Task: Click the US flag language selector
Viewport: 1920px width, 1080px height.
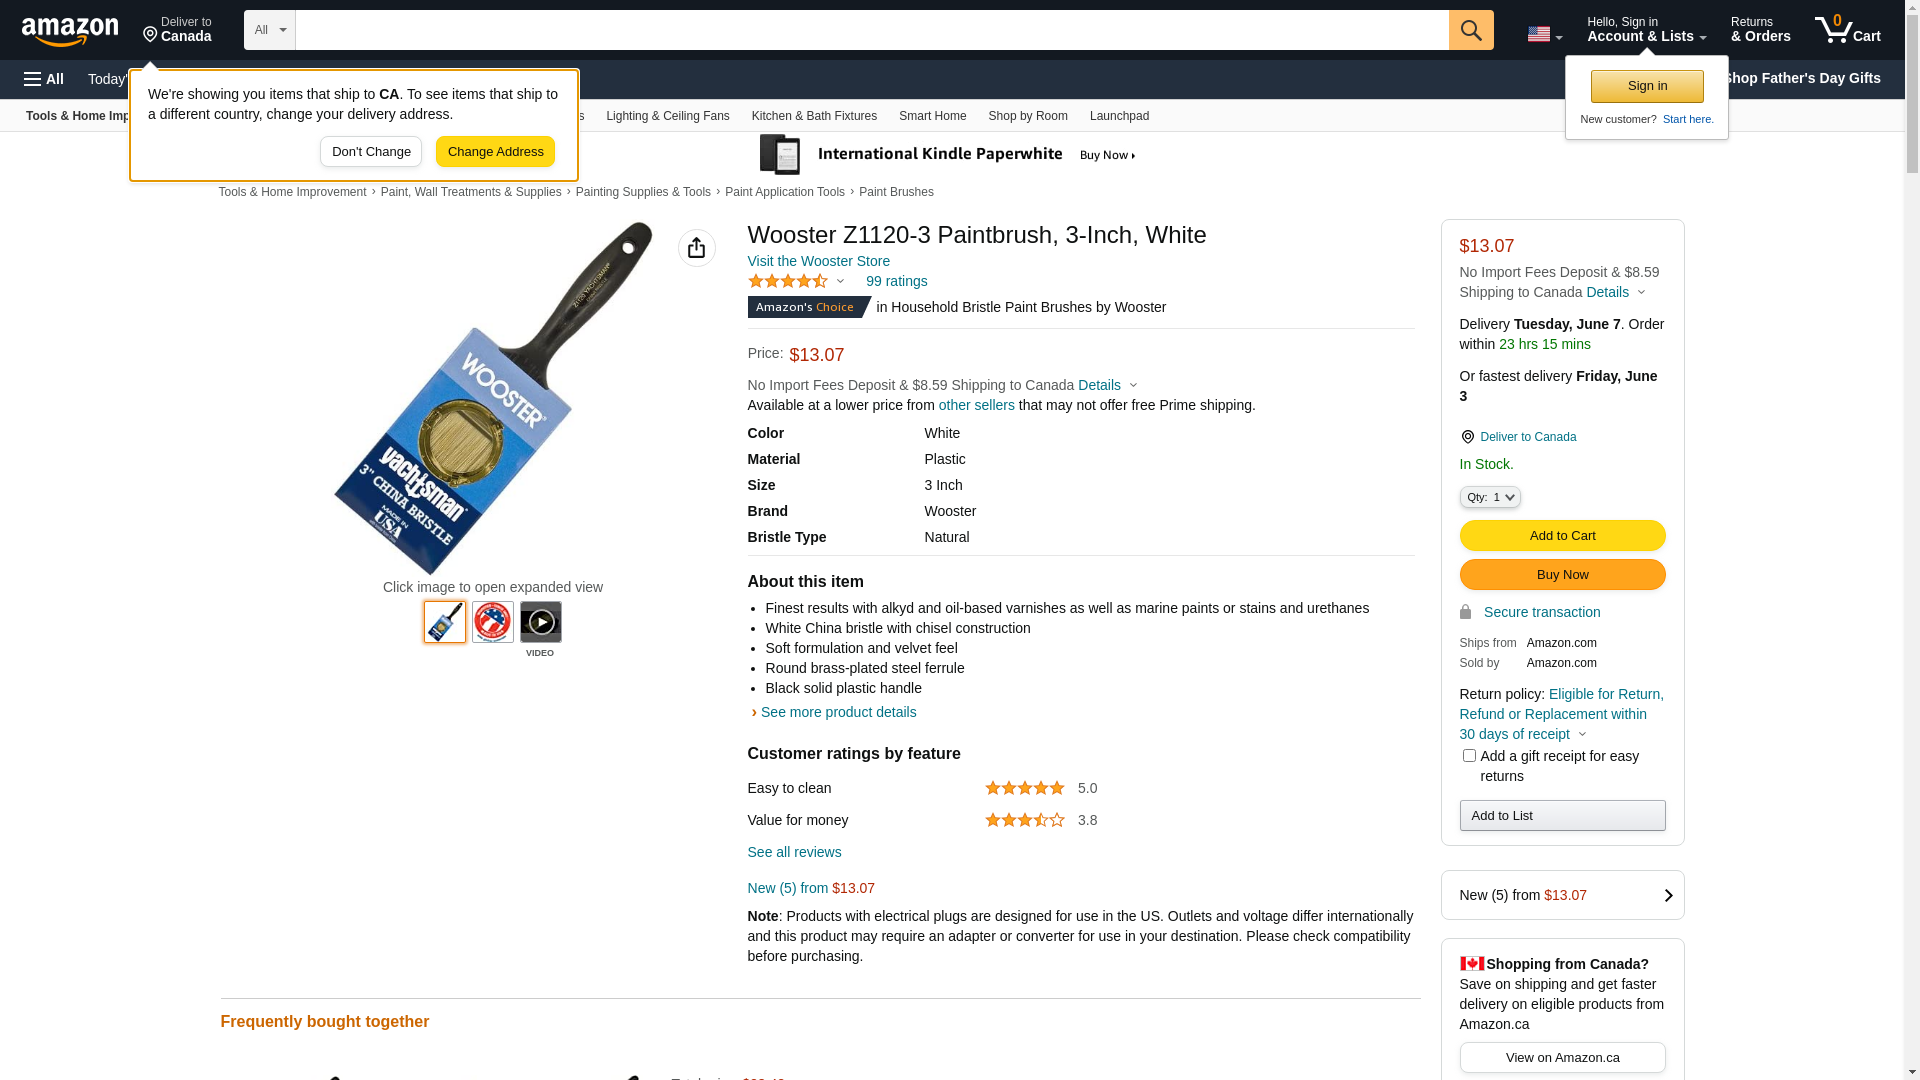Action: coord(1544,34)
